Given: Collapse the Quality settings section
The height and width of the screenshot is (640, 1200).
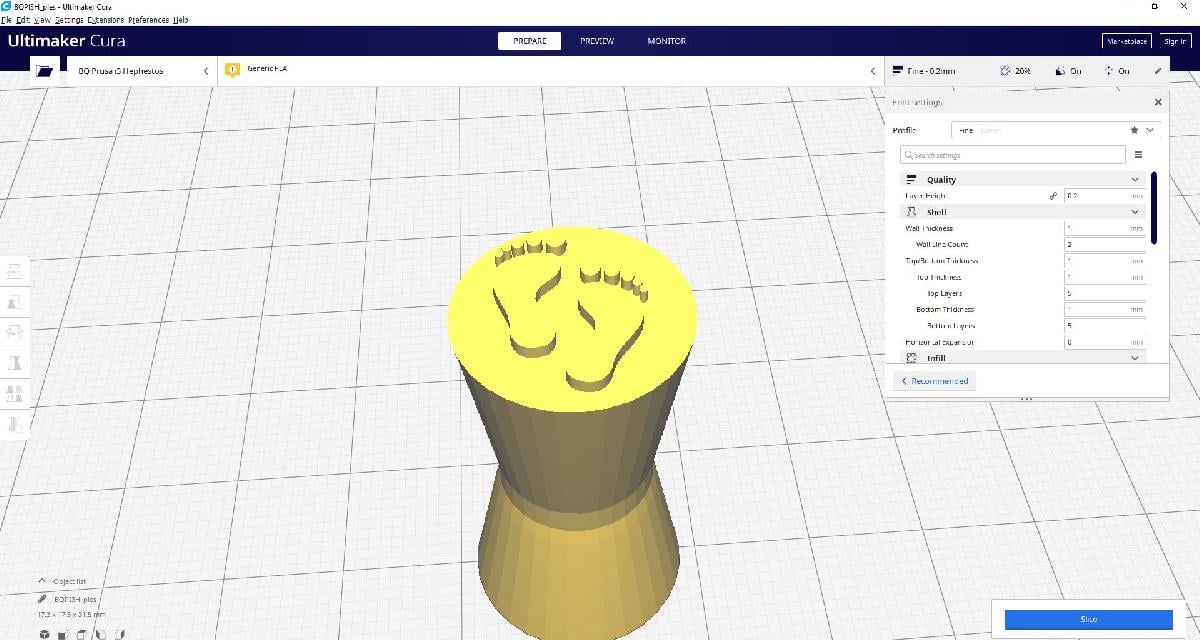Looking at the screenshot, I should [1134, 180].
